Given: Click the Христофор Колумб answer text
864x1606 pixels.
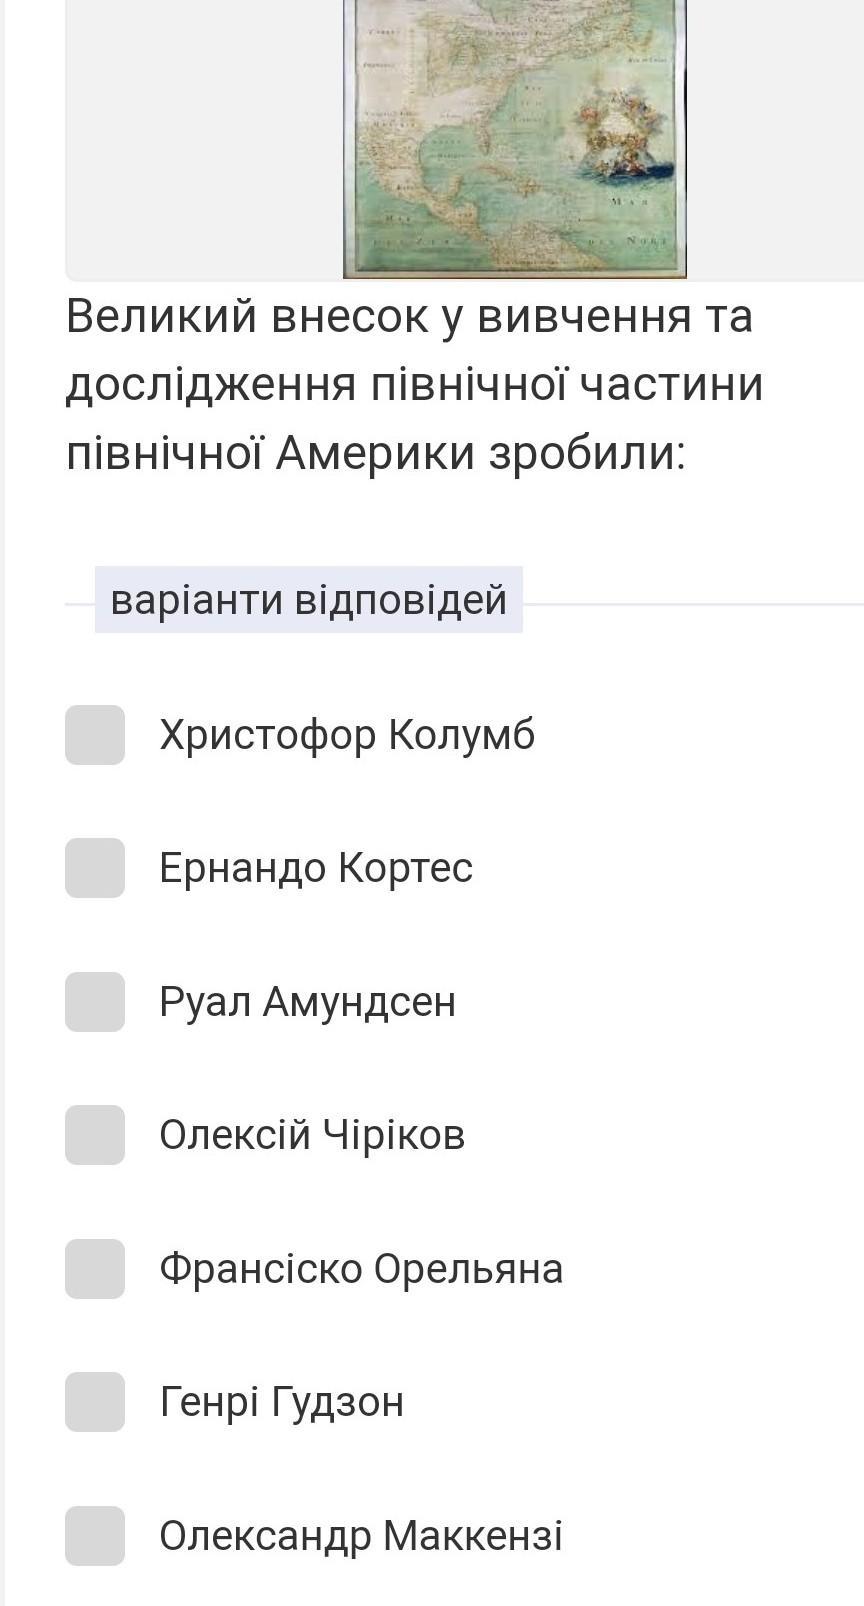Looking at the screenshot, I should 347,735.
